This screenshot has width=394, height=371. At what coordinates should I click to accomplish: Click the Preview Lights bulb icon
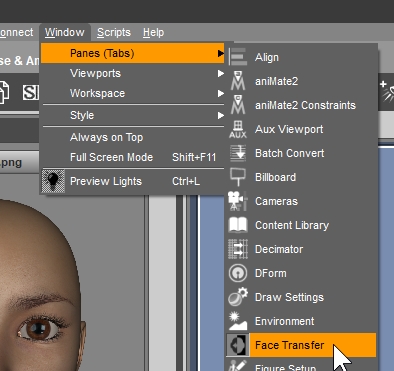coord(53,181)
